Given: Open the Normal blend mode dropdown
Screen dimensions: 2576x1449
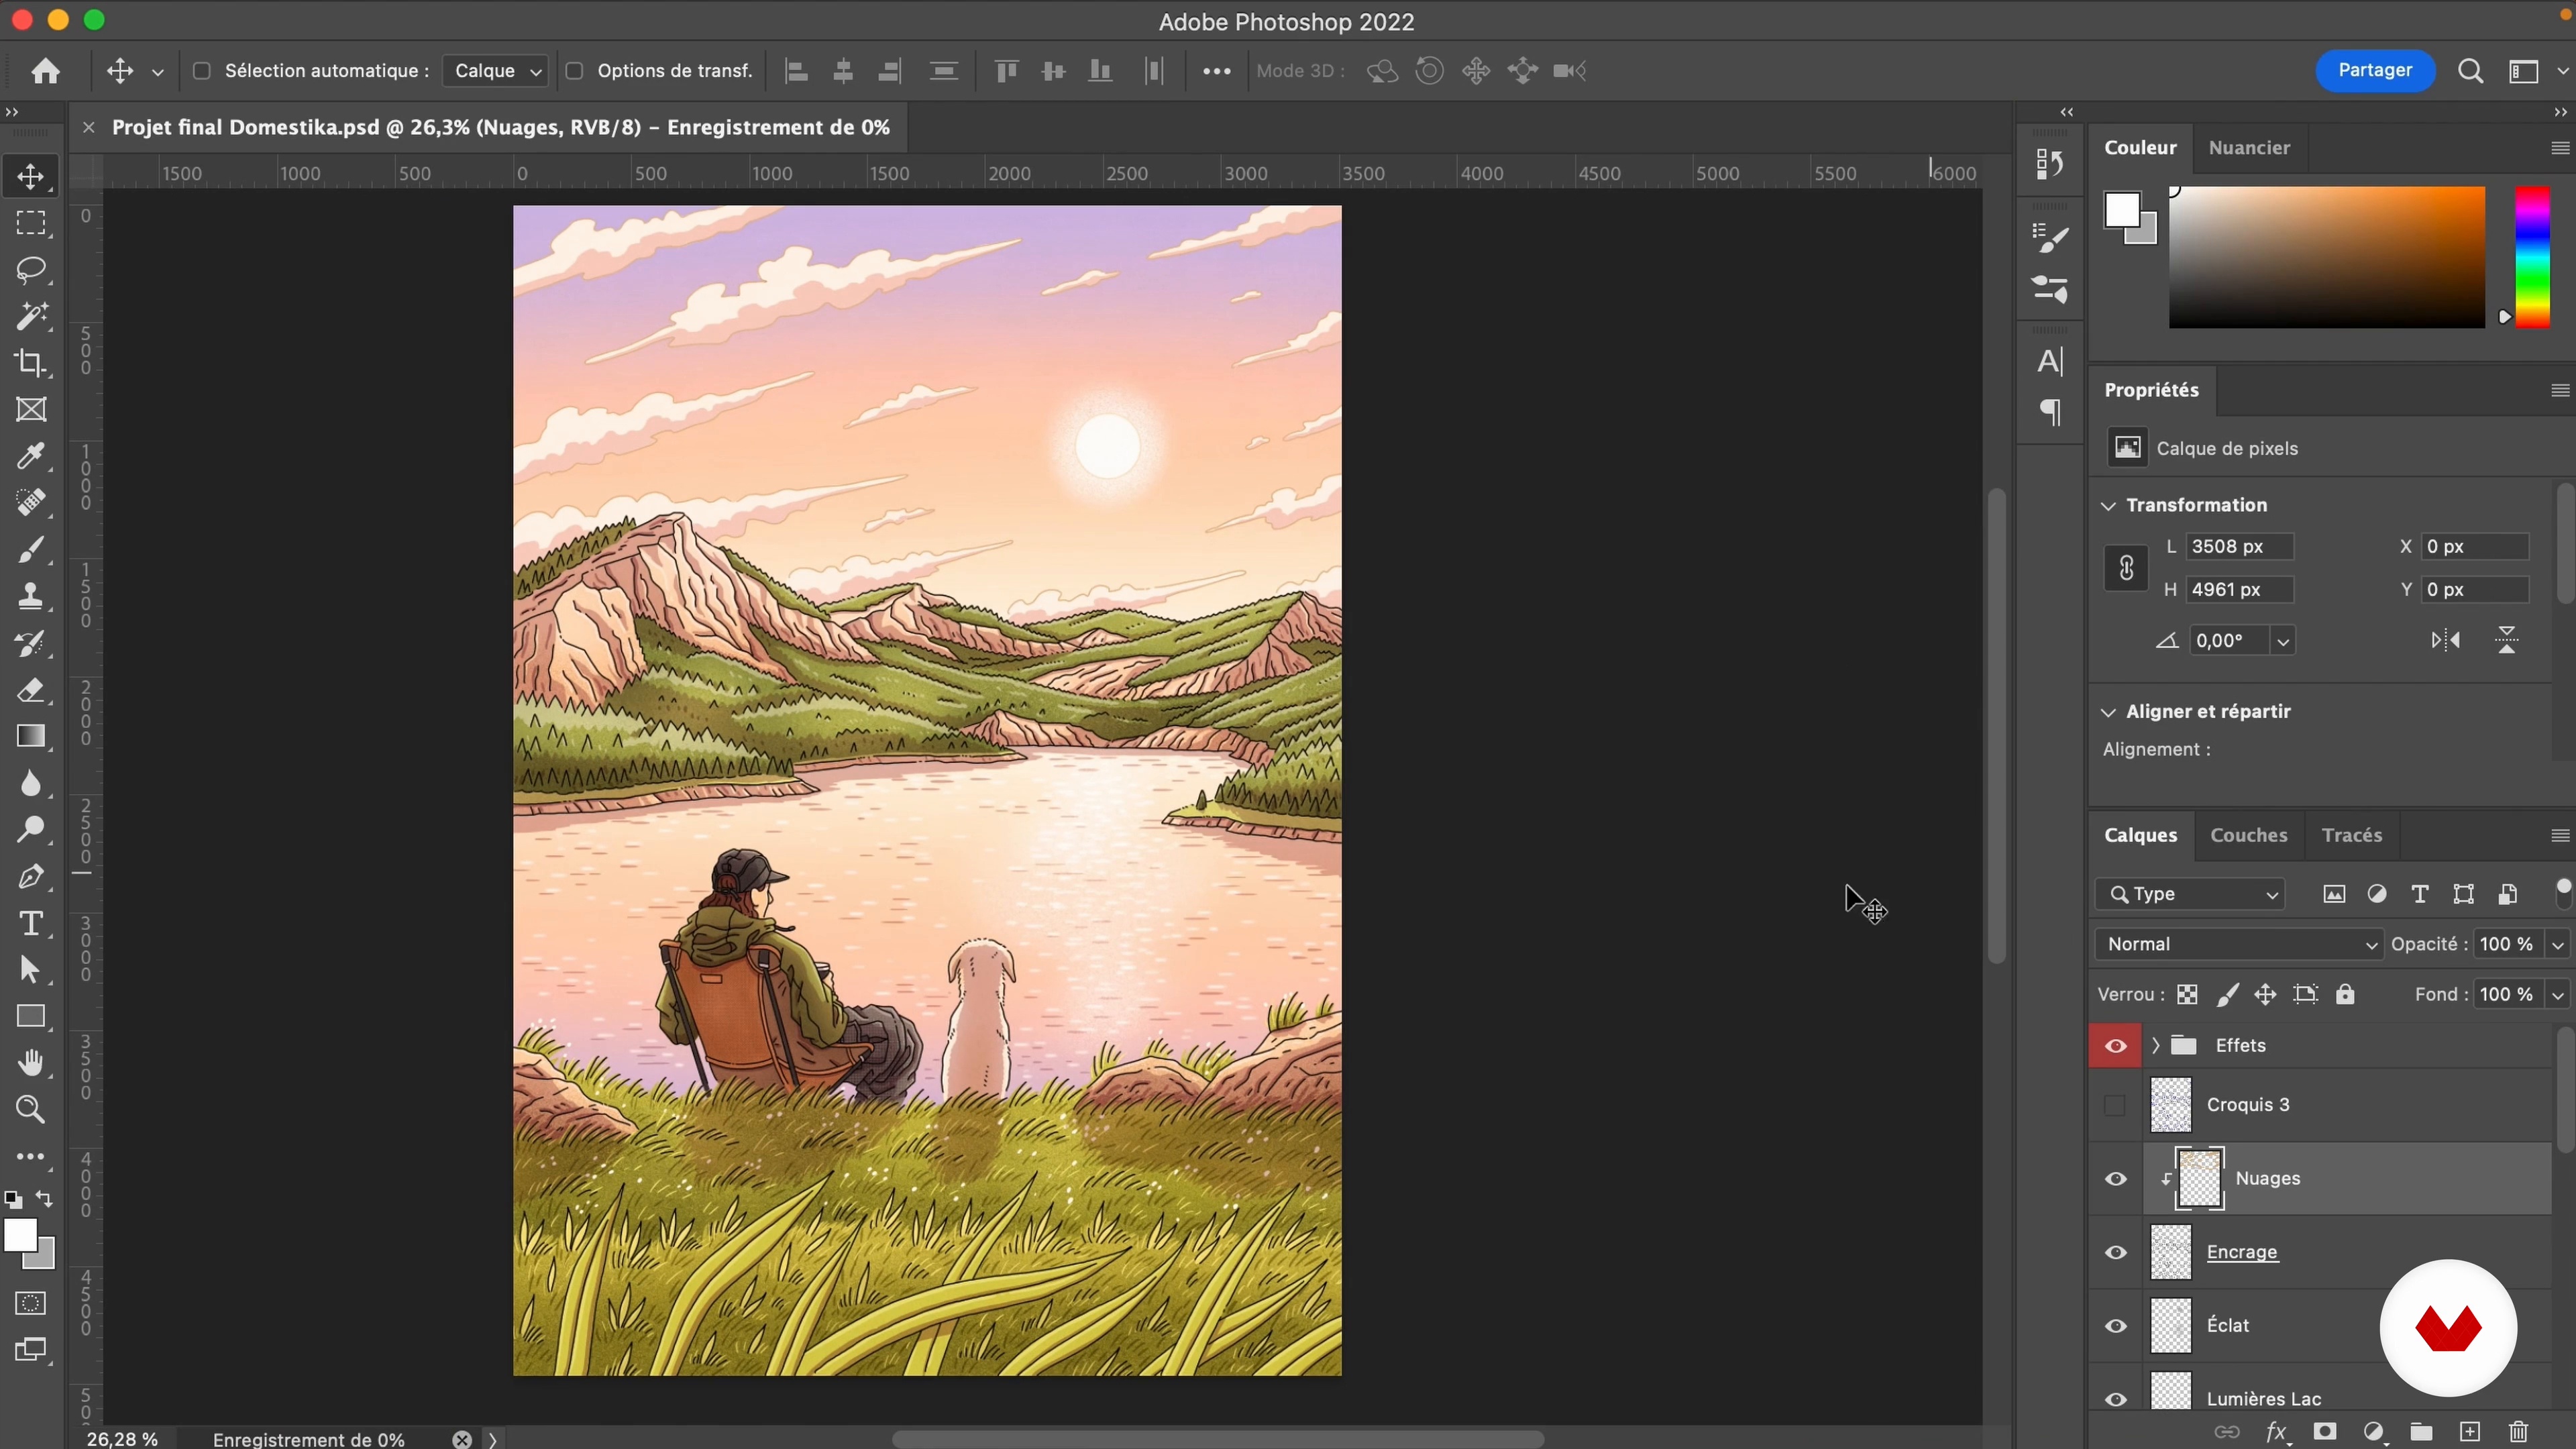Looking at the screenshot, I should click(x=2239, y=944).
